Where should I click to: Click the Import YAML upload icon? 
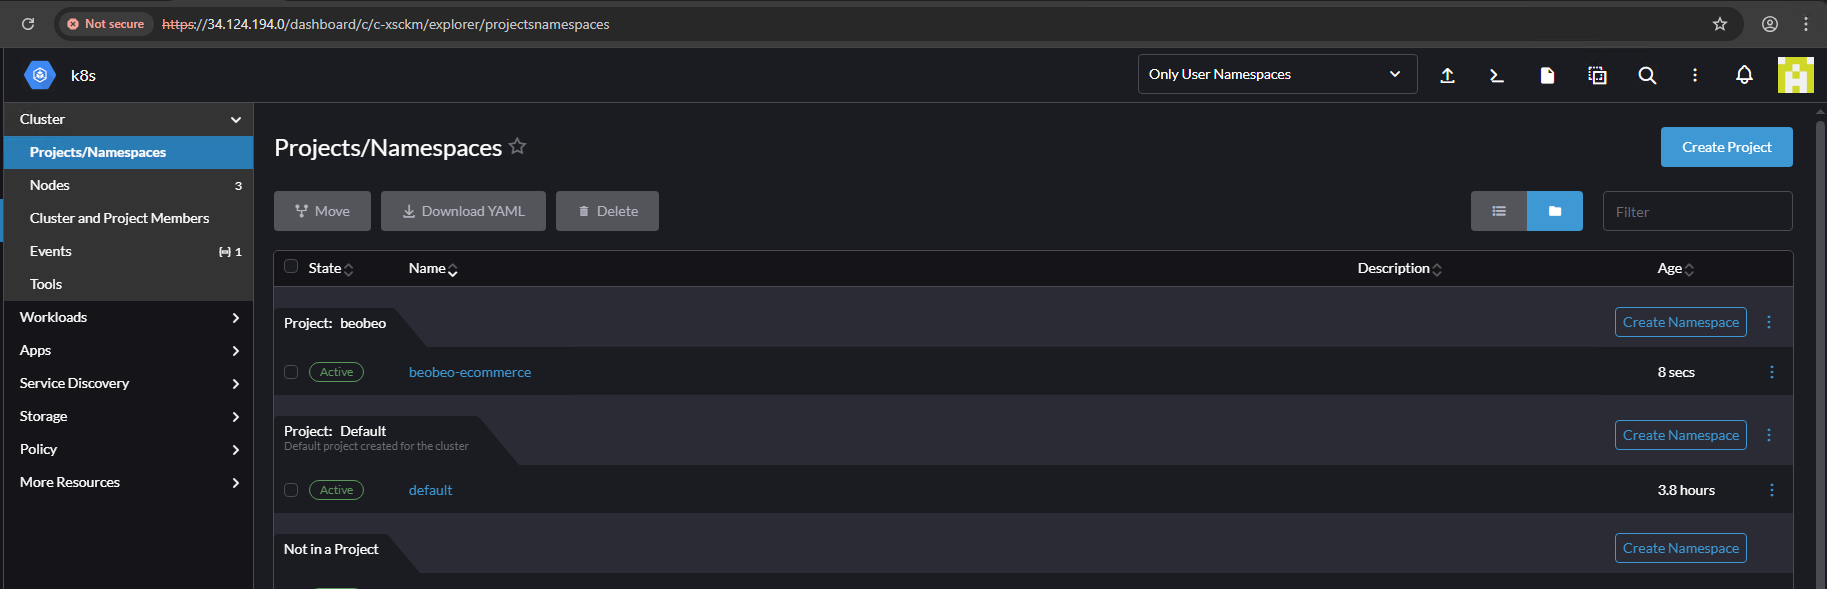click(x=1447, y=75)
